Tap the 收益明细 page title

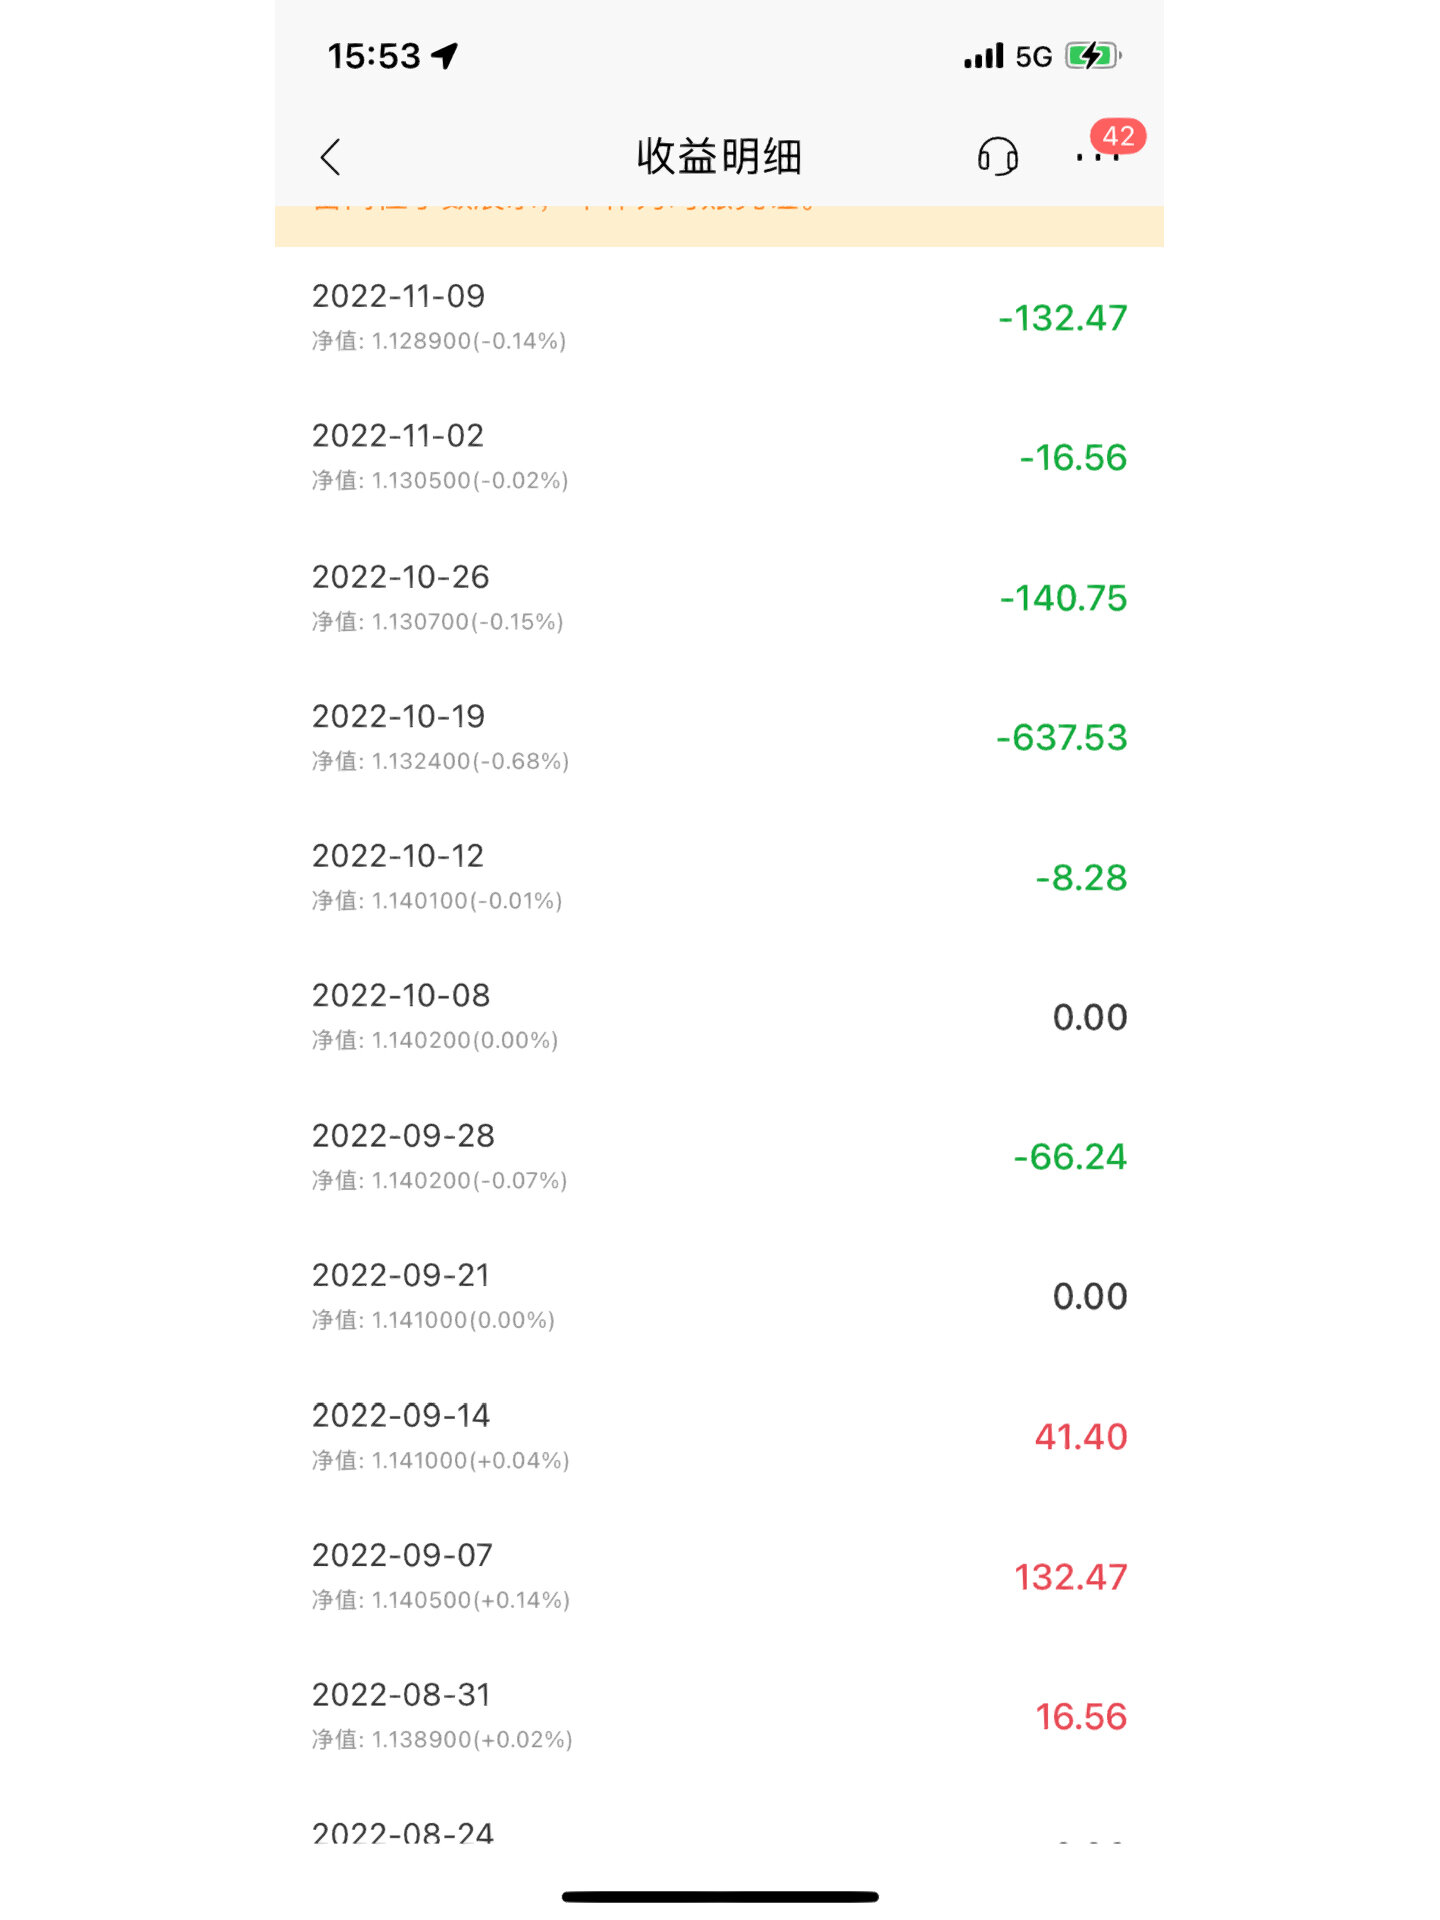[719, 157]
